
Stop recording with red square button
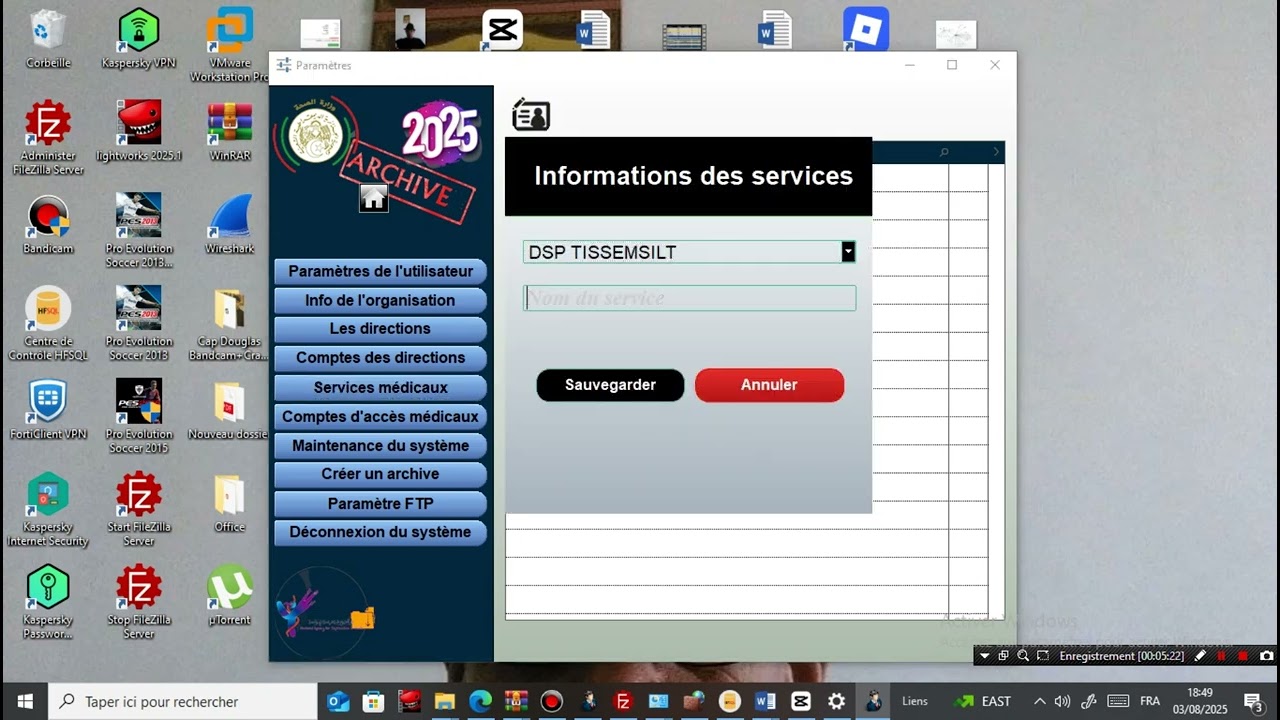tap(1243, 656)
